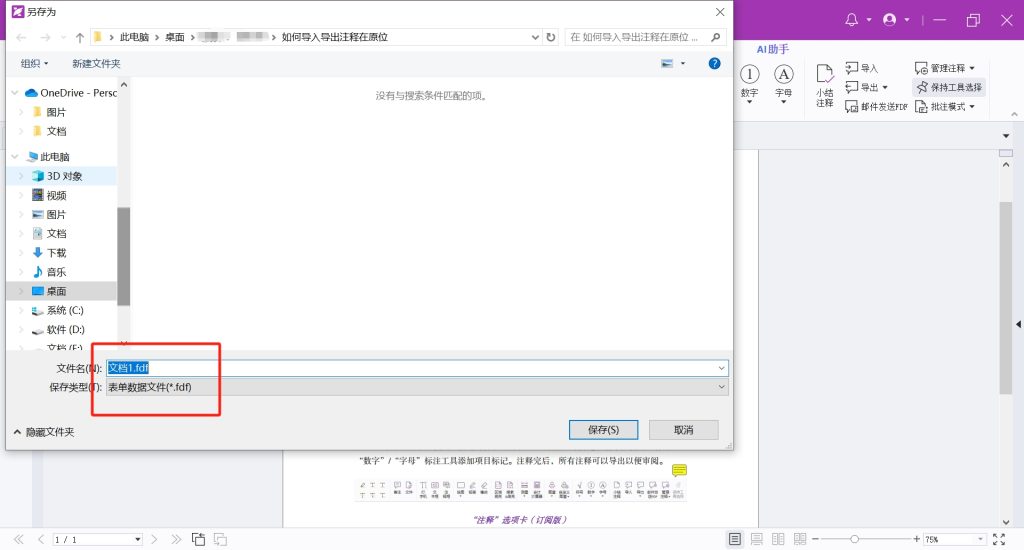Click the back navigation arrow
Screen dimensions: 1024x550
21,37
